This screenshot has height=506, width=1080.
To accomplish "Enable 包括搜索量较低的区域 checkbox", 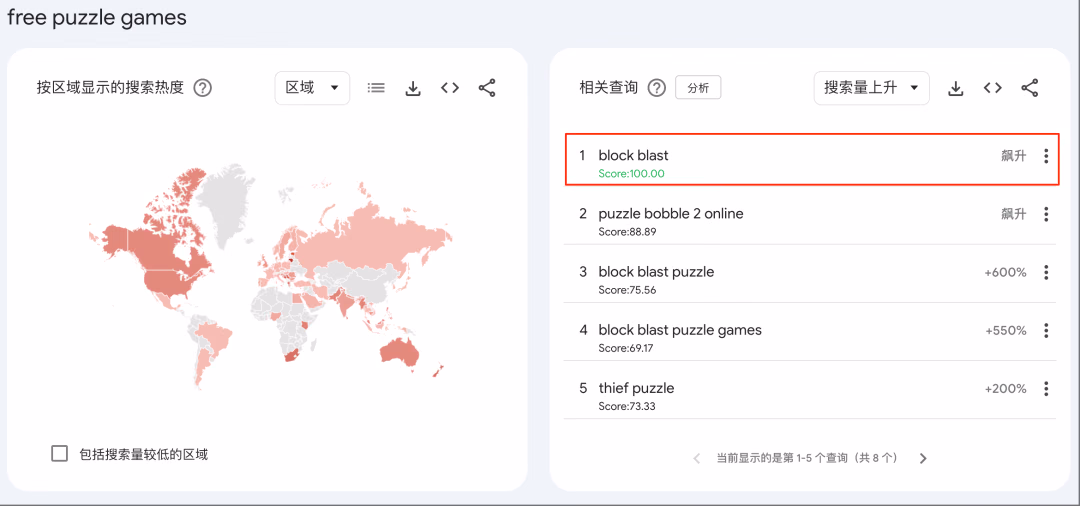I will 60,454.
